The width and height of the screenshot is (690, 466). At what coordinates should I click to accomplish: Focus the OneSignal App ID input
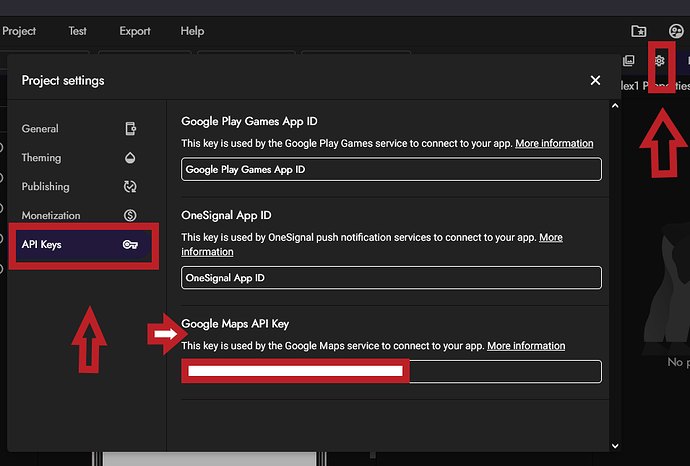point(391,278)
